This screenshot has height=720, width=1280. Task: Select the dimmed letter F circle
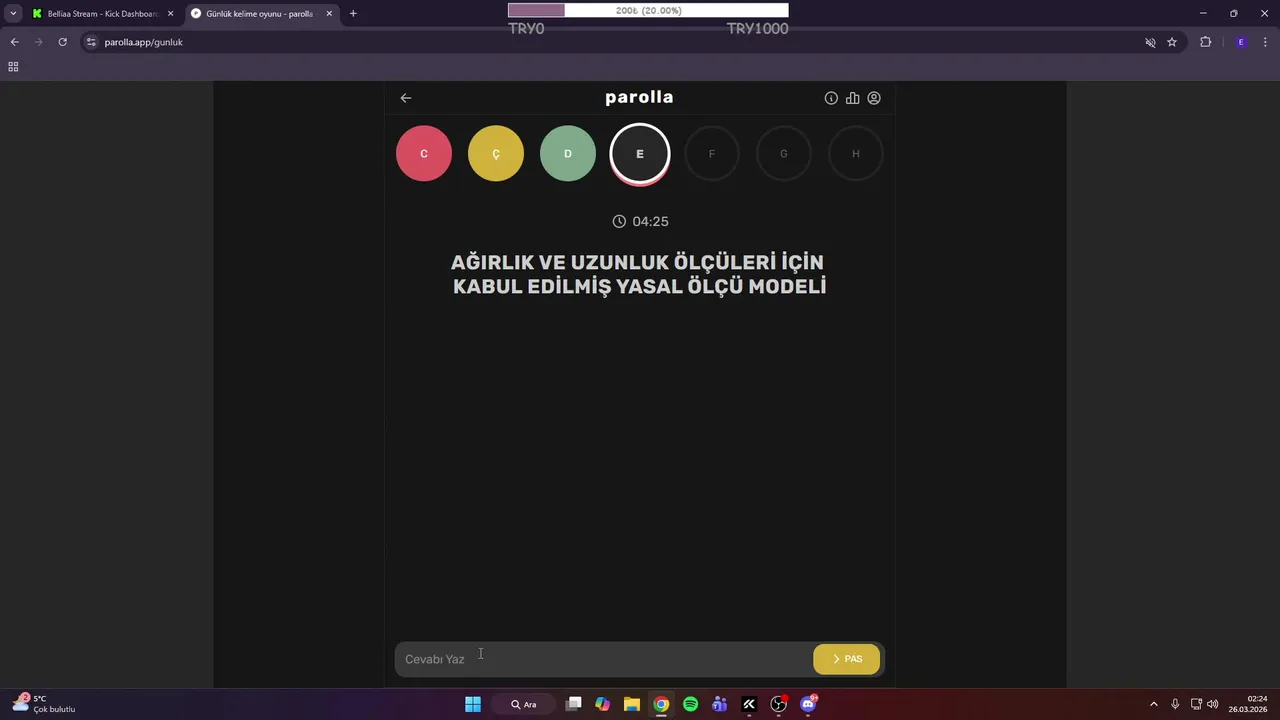(712, 154)
